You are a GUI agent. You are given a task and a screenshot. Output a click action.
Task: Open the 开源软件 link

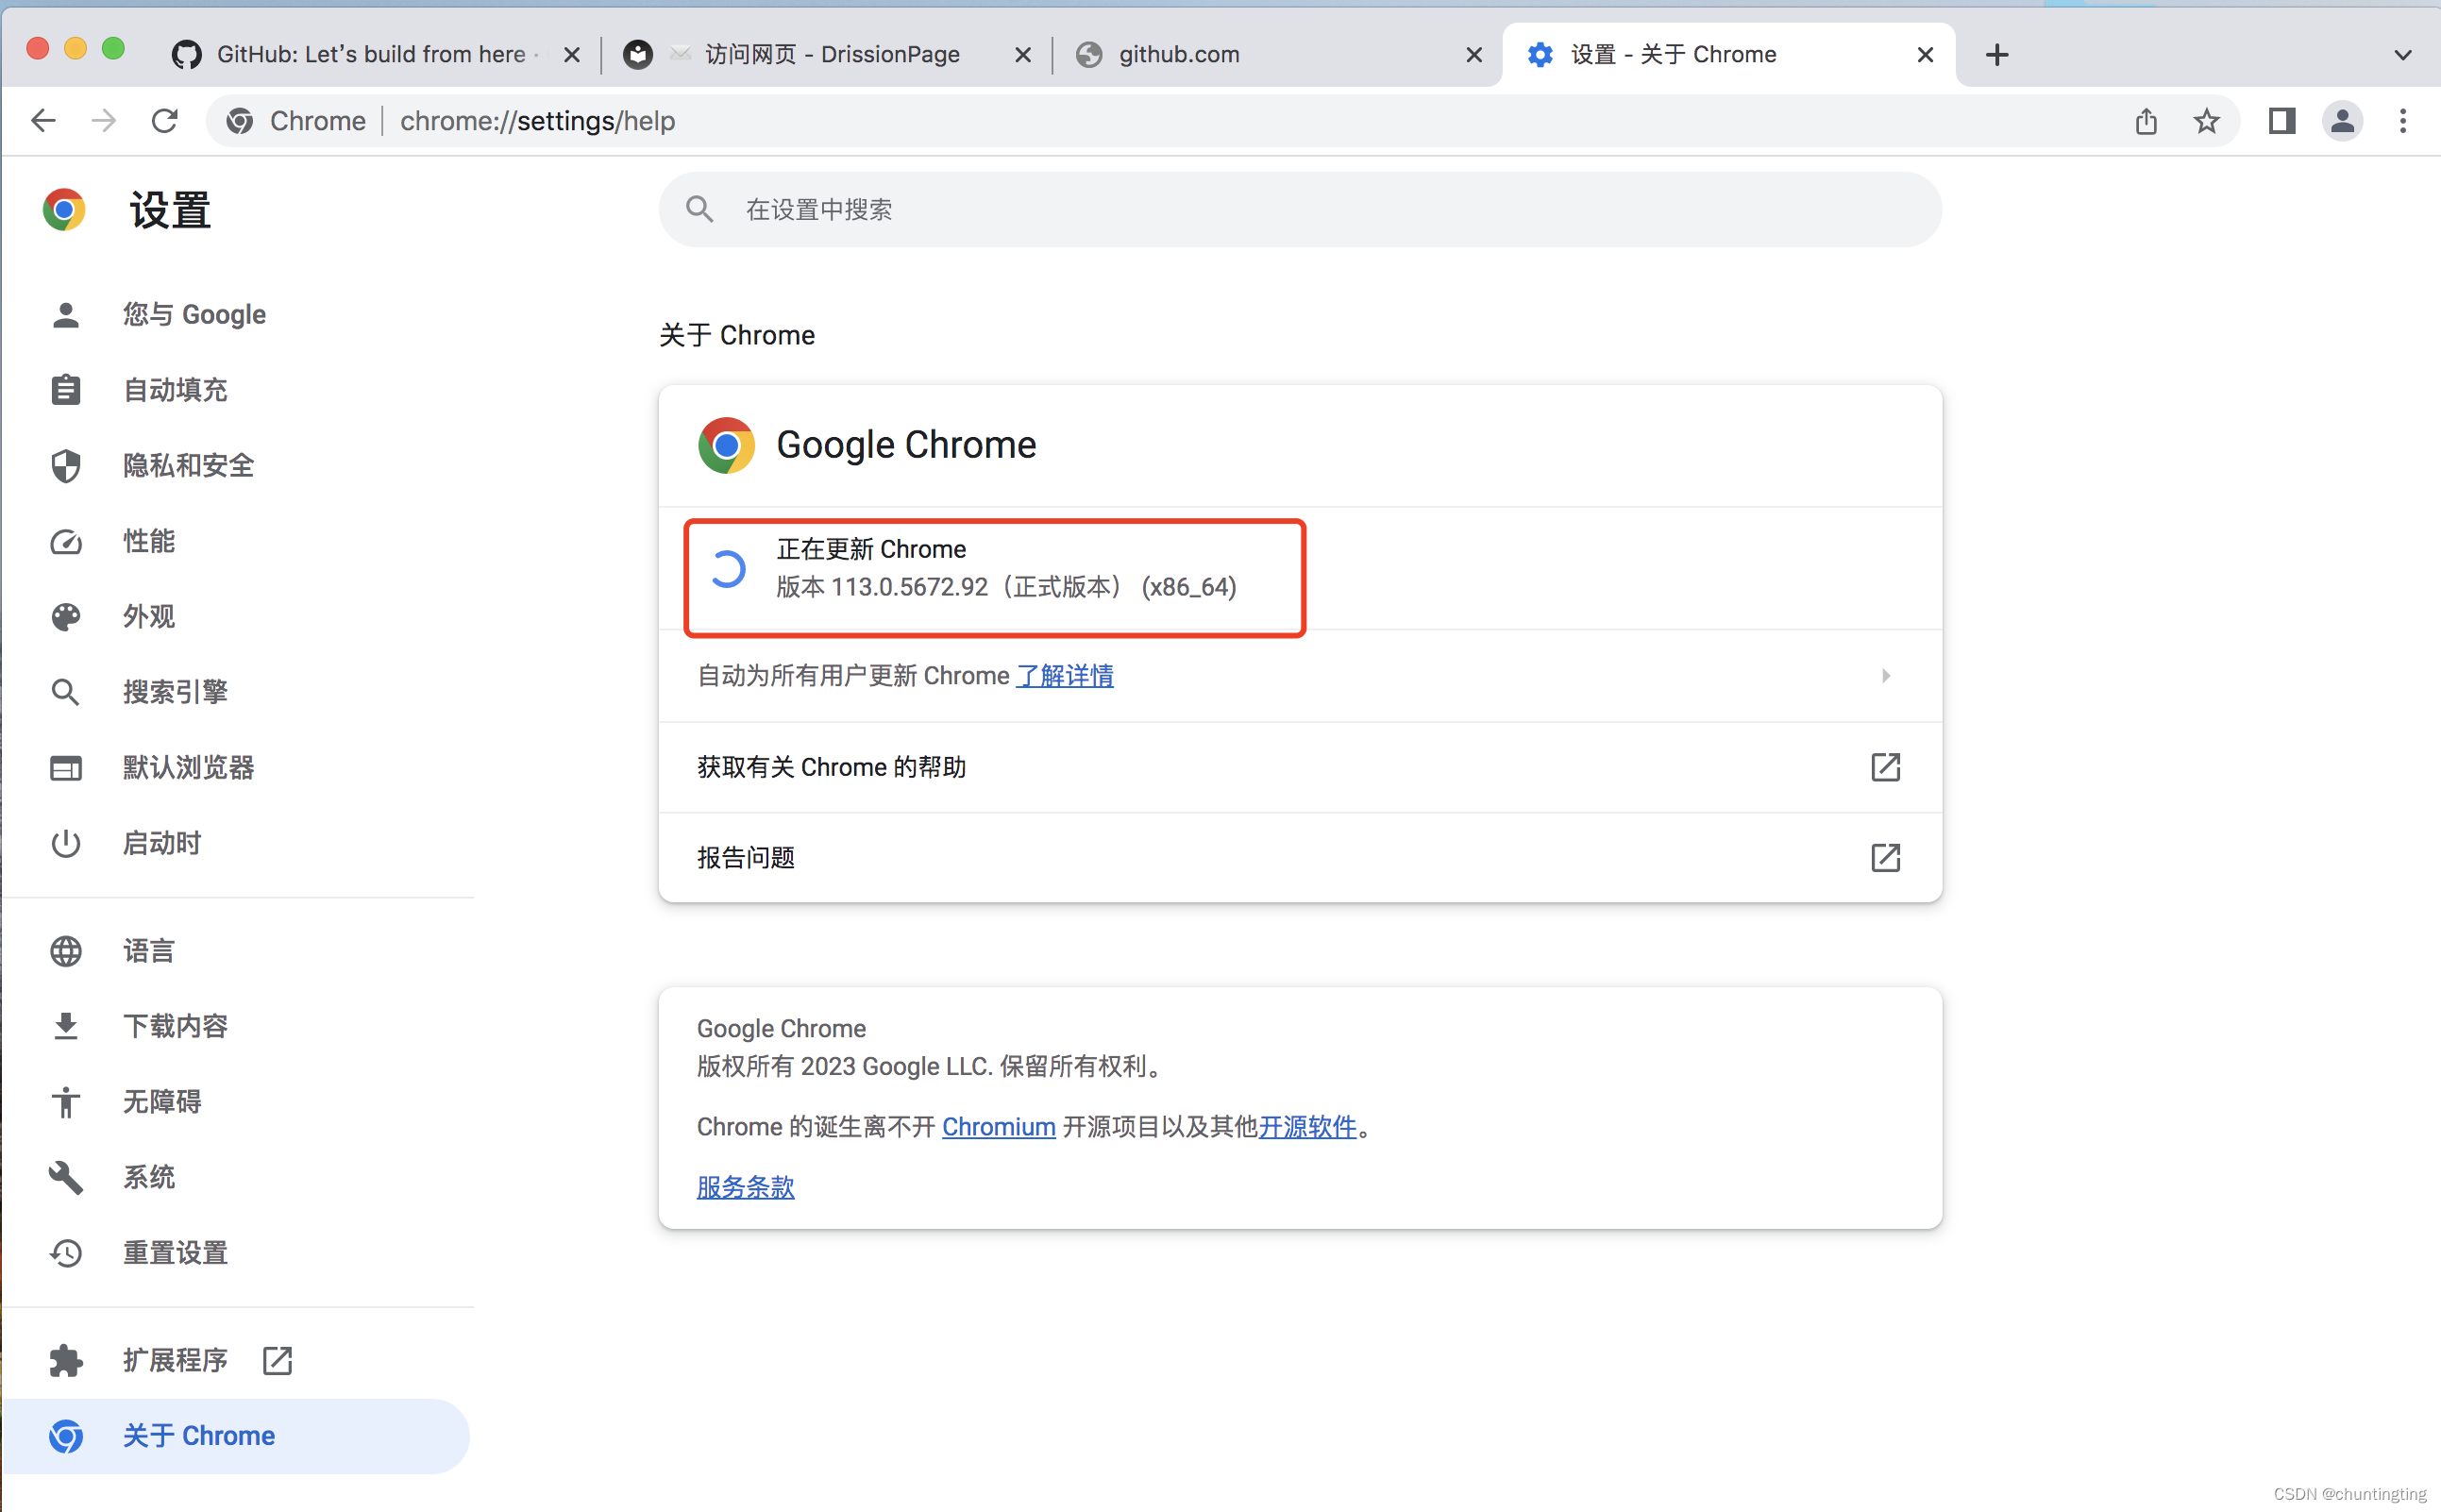[1307, 1127]
